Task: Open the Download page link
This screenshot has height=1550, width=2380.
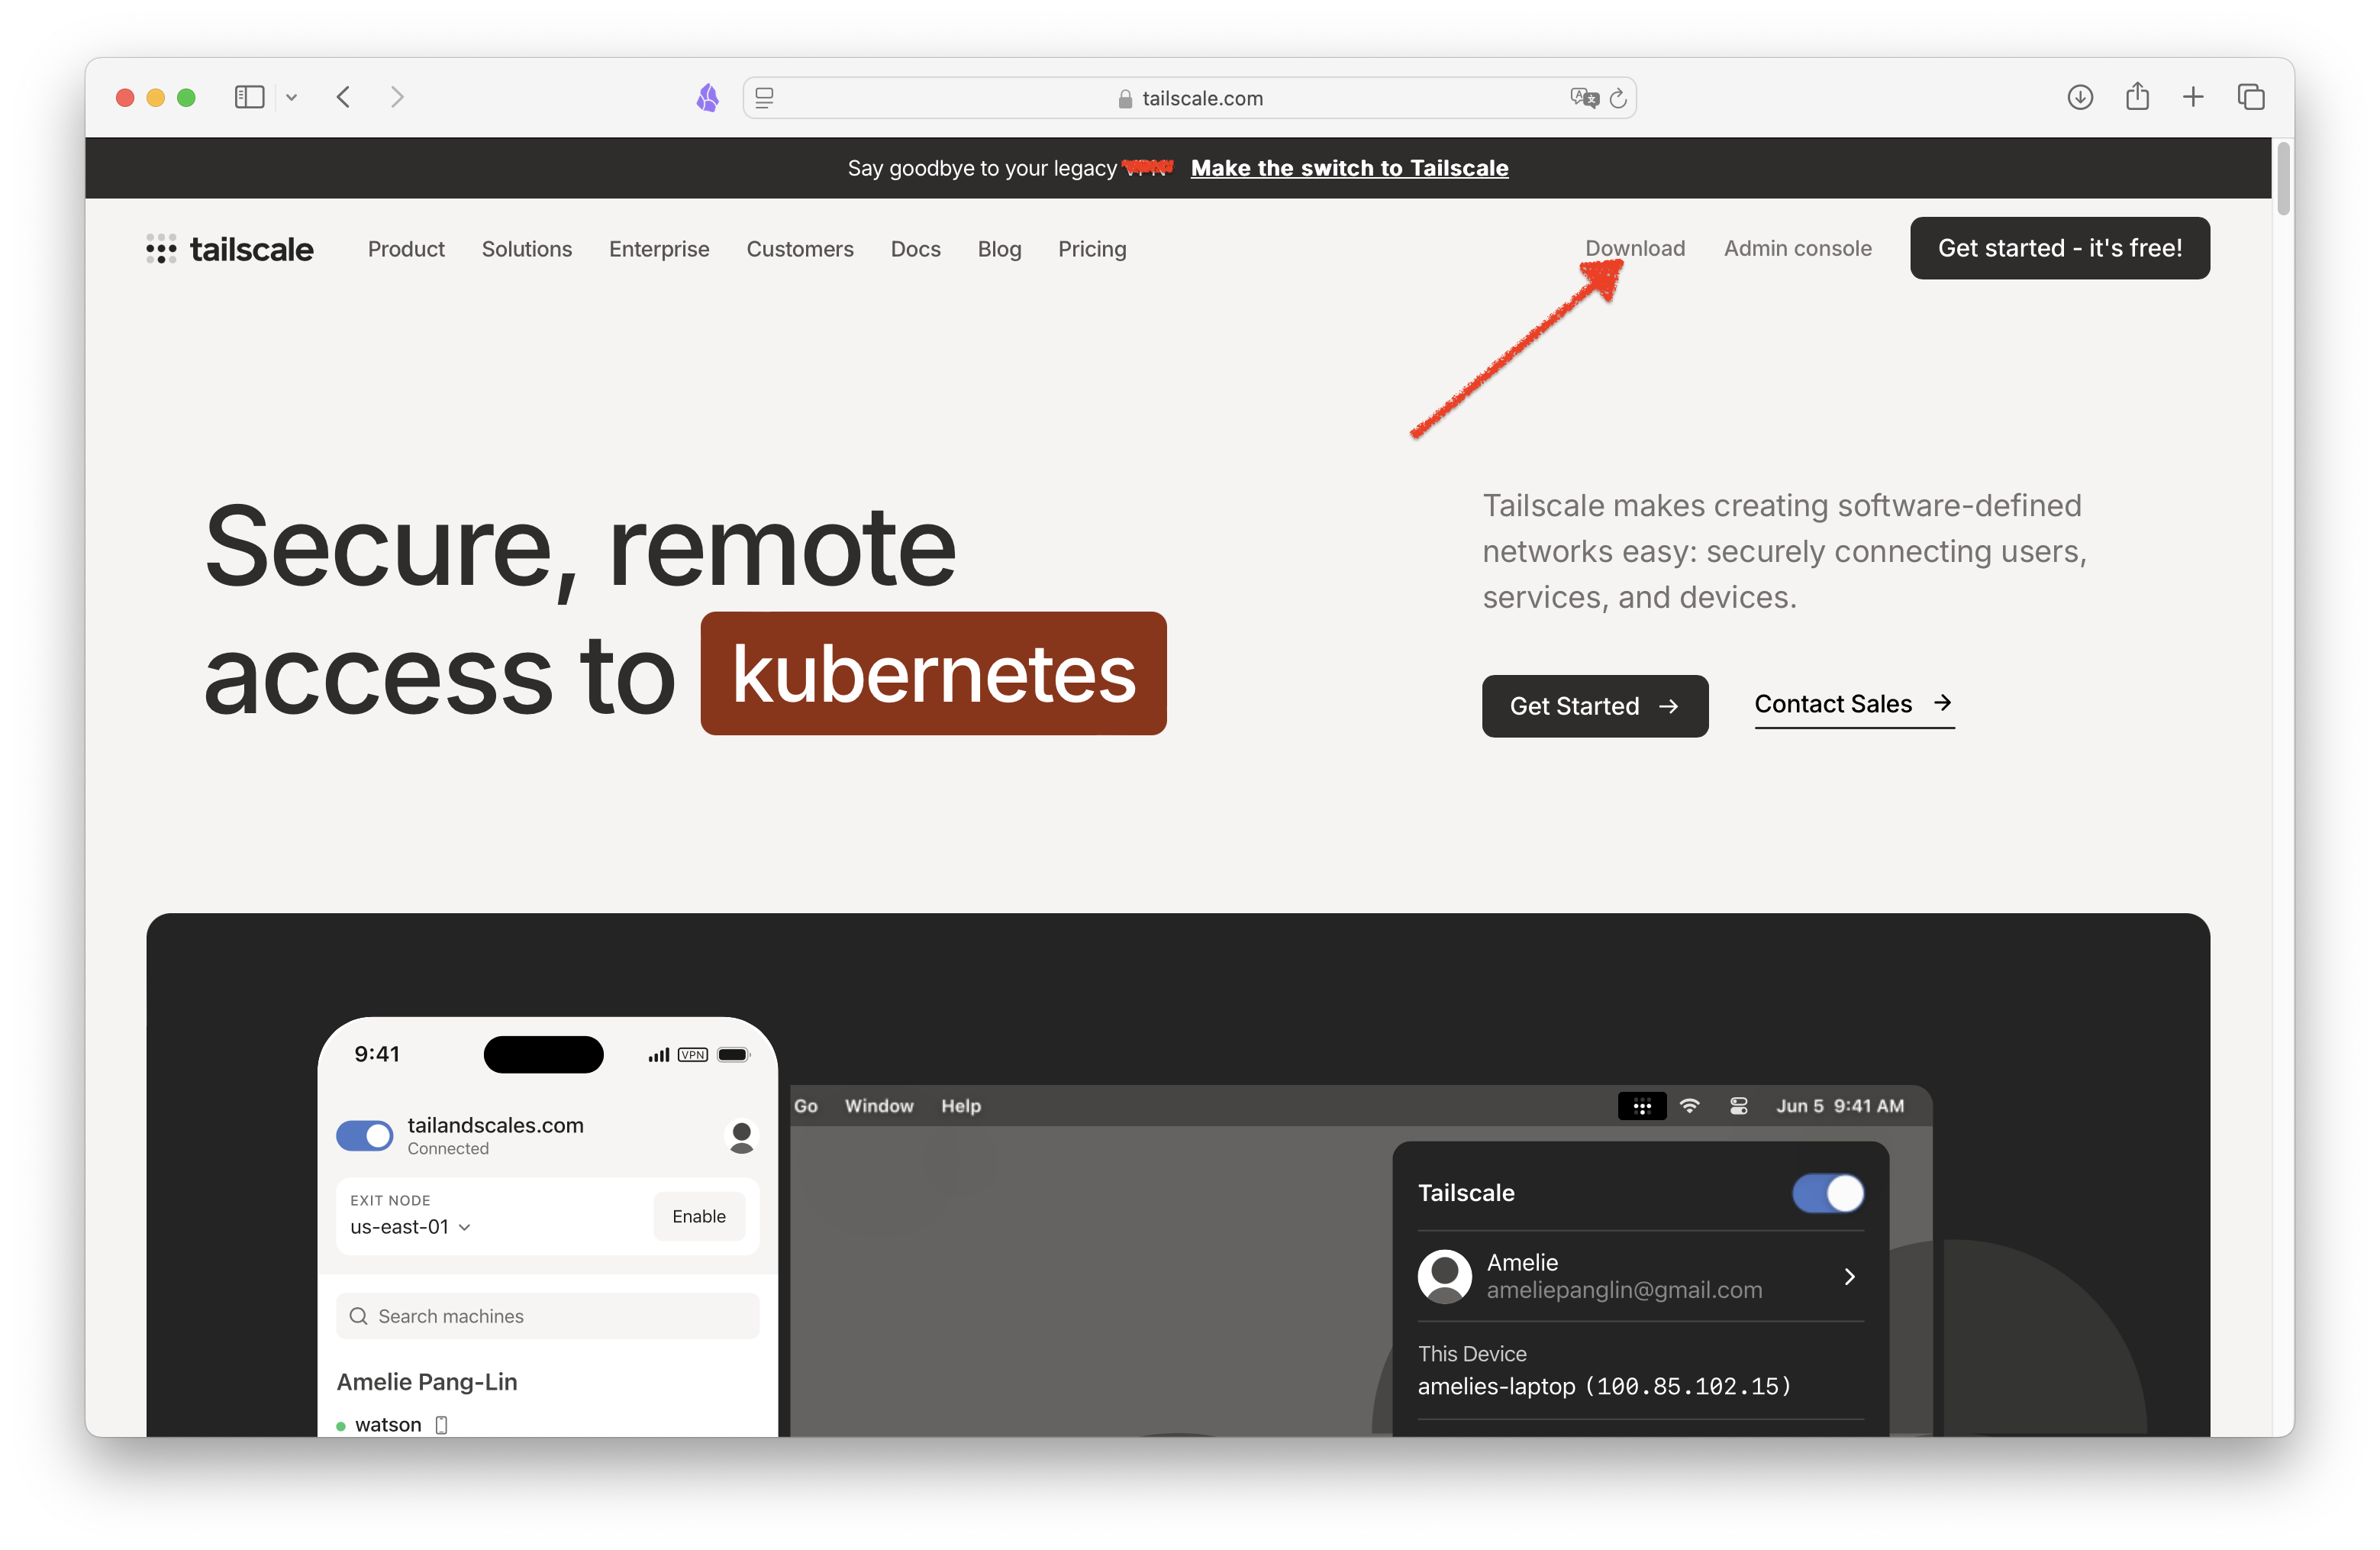Action: [1634, 248]
